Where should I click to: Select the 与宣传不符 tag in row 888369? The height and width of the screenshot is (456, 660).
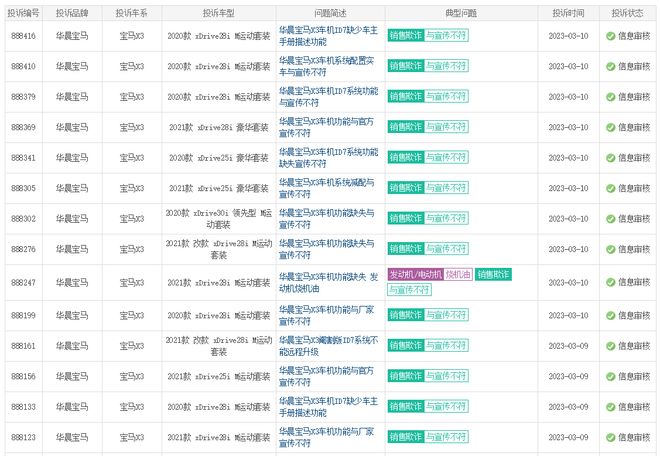tap(446, 127)
